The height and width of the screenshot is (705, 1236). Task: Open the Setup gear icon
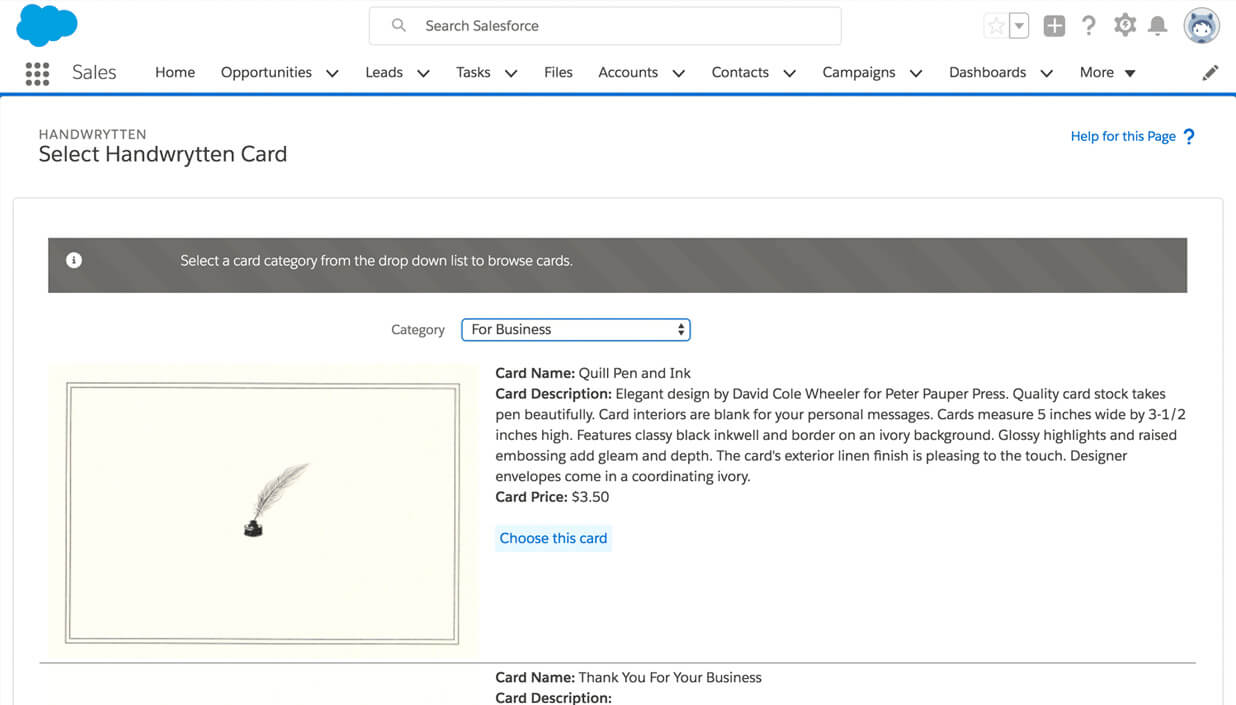click(1125, 26)
